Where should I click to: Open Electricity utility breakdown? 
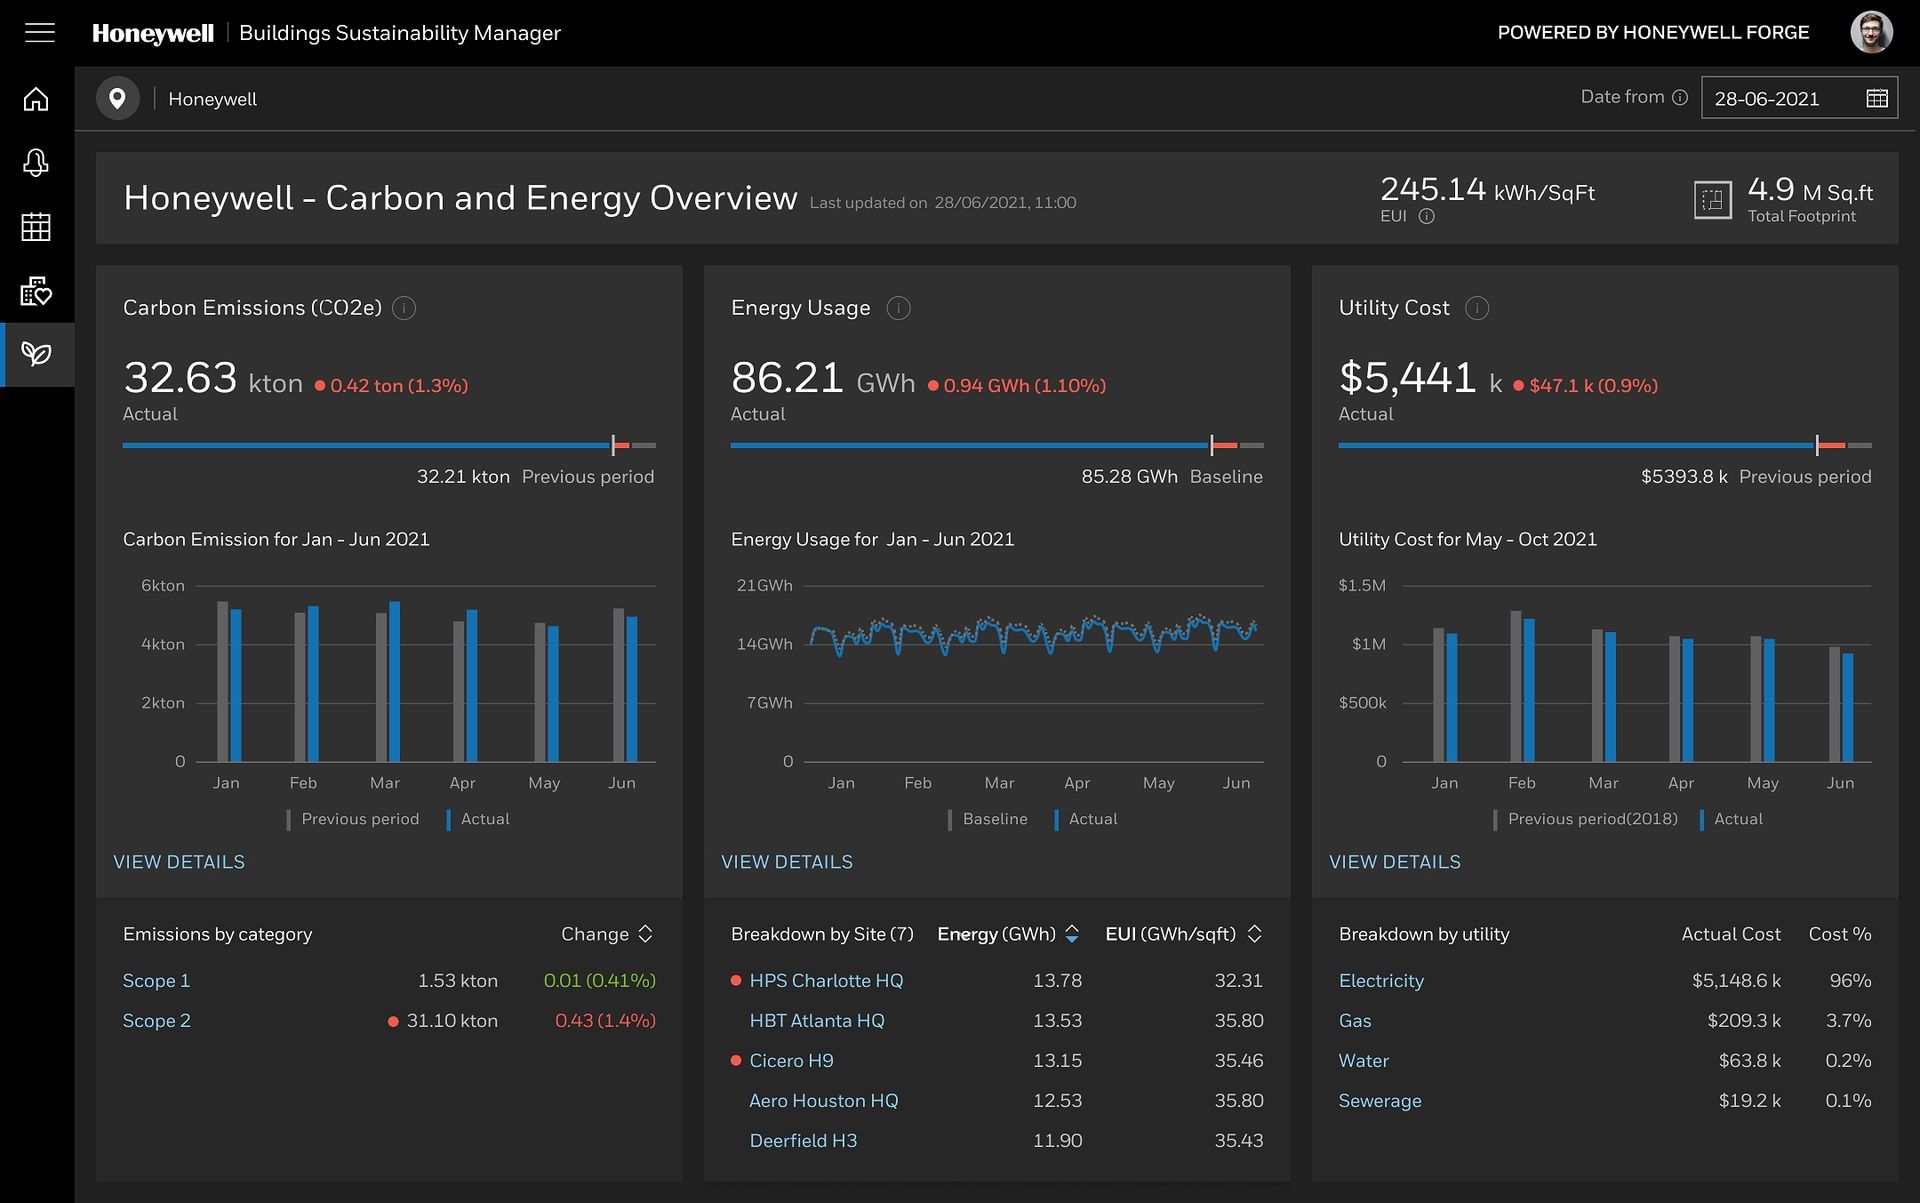click(x=1381, y=981)
